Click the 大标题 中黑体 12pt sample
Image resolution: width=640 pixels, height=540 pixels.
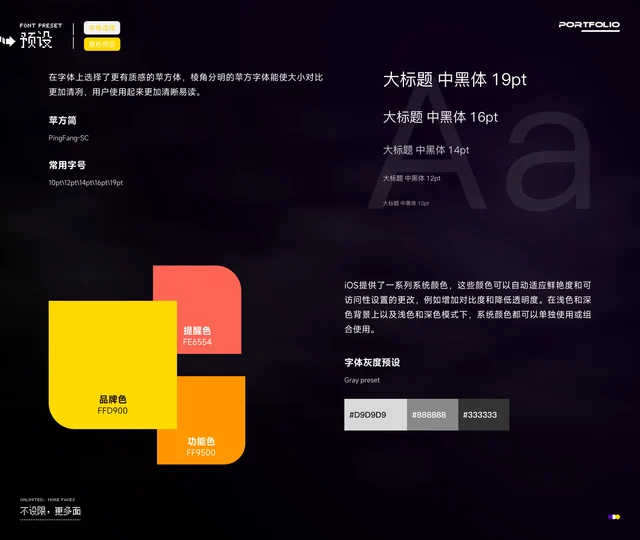[x=412, y=178]
